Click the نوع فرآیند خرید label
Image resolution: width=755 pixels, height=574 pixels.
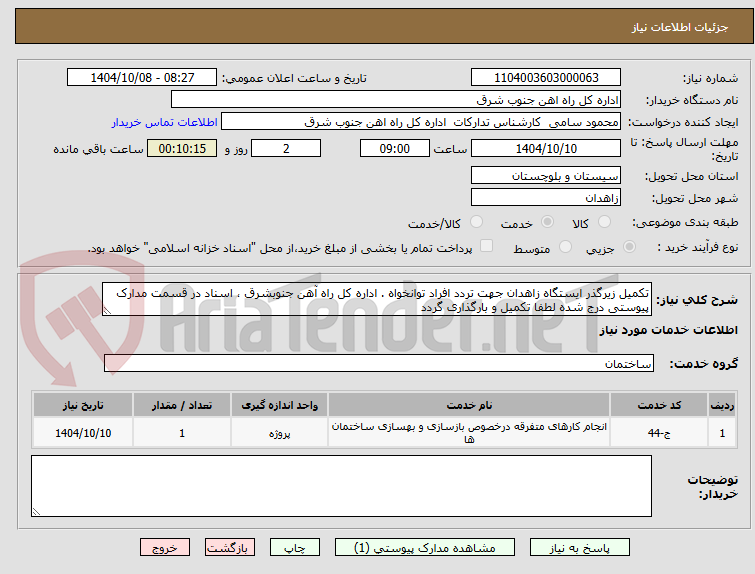pyautogui.click(x=698, y=247)
